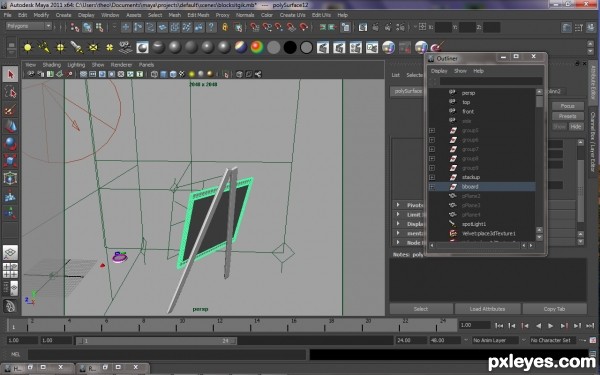Click the snap to curve magnet icon
Screen dimensions: 600x375
pyautogui.click(x=267, y=27)
